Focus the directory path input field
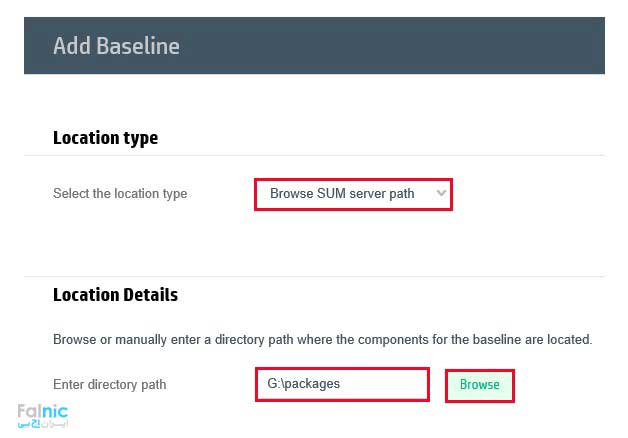This screenshot has height=438, width=628. click(x=342, y=384)
